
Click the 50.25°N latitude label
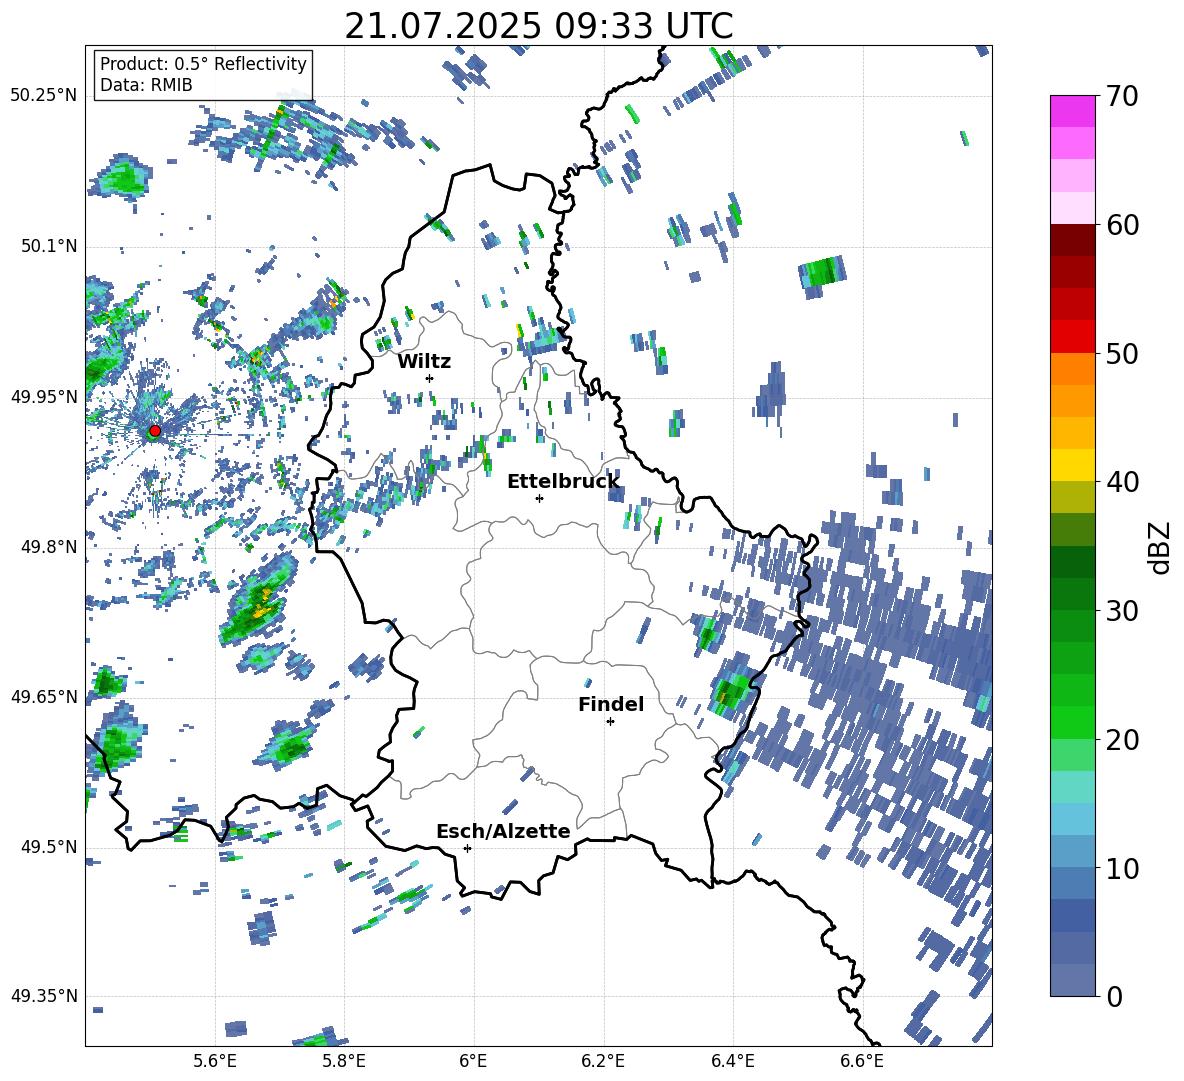[44, 96]
